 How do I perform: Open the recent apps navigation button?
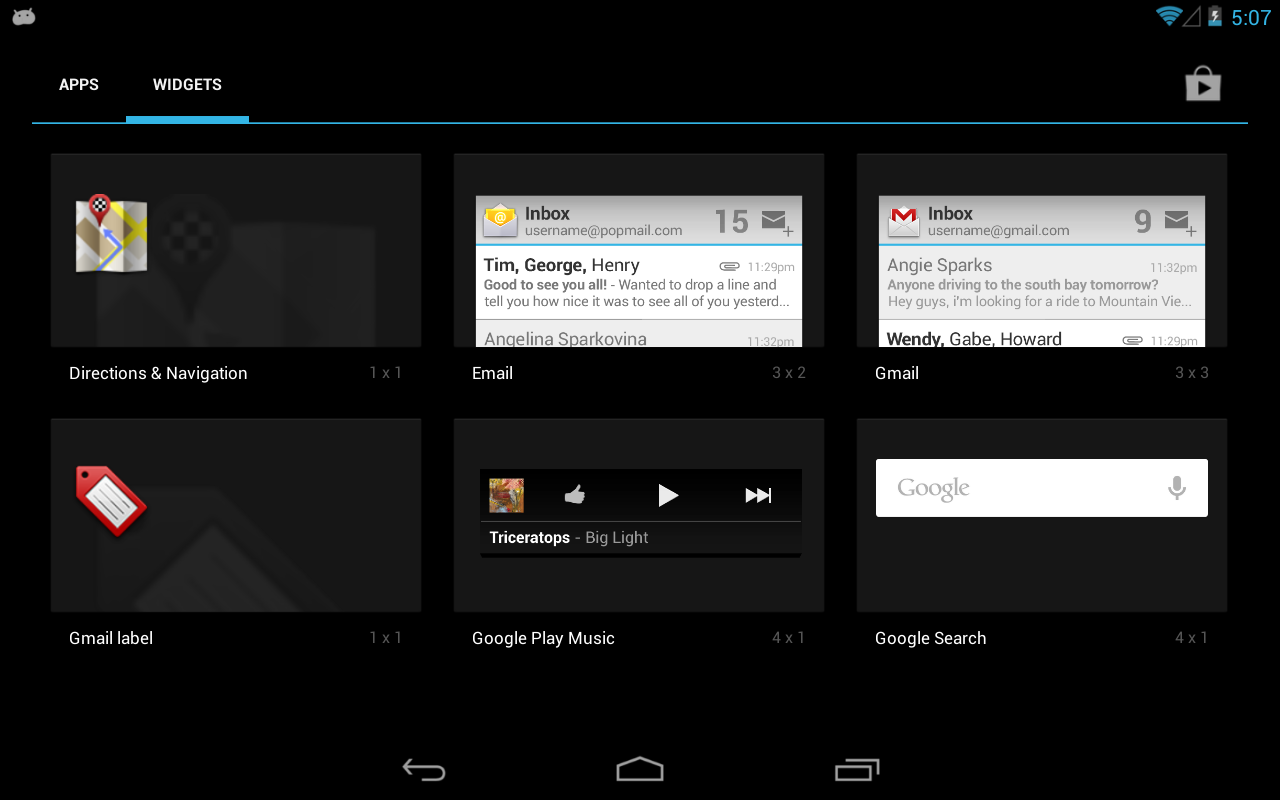[857, 769]
